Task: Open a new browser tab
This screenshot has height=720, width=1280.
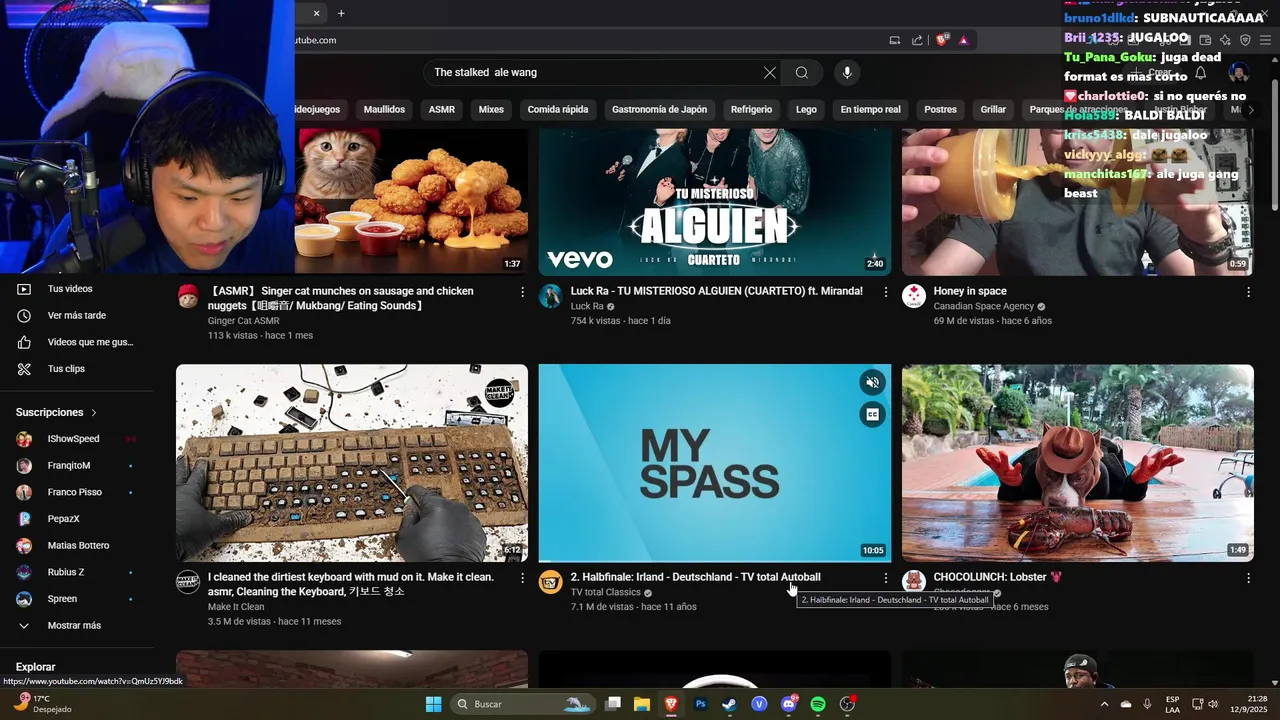Action: tap(341, 13)
